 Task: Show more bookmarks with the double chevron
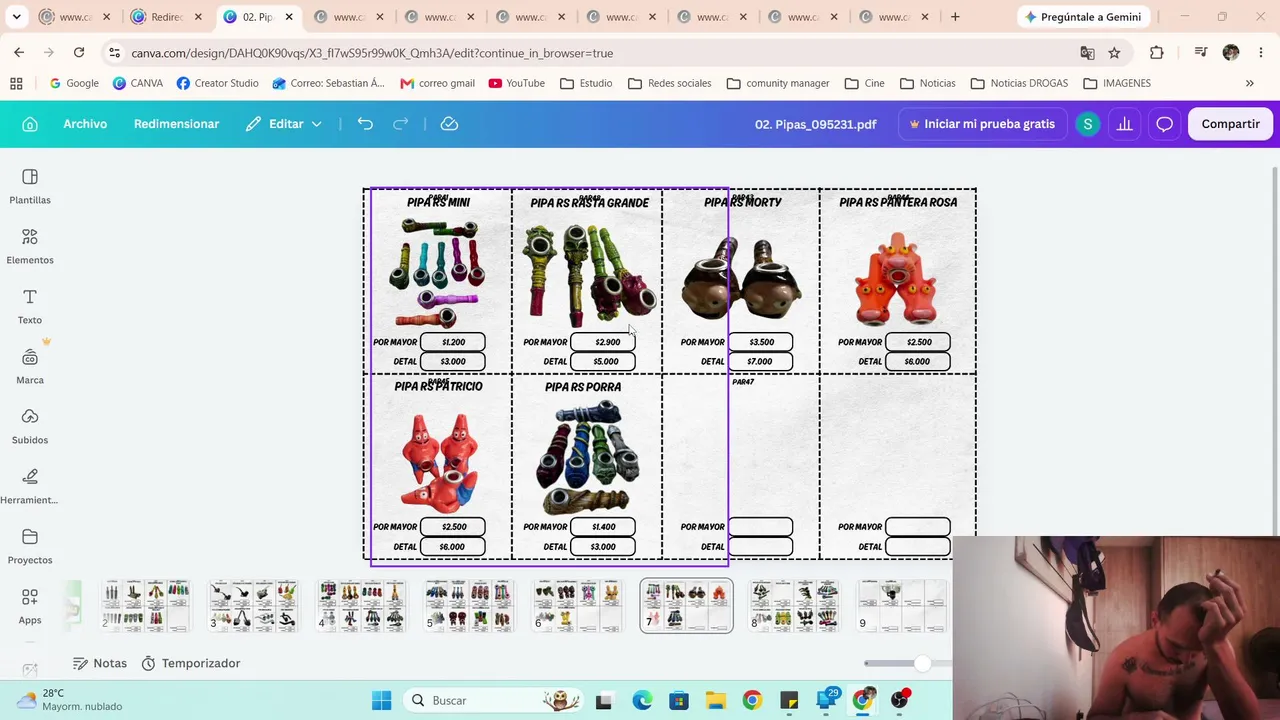point(1249,83)
